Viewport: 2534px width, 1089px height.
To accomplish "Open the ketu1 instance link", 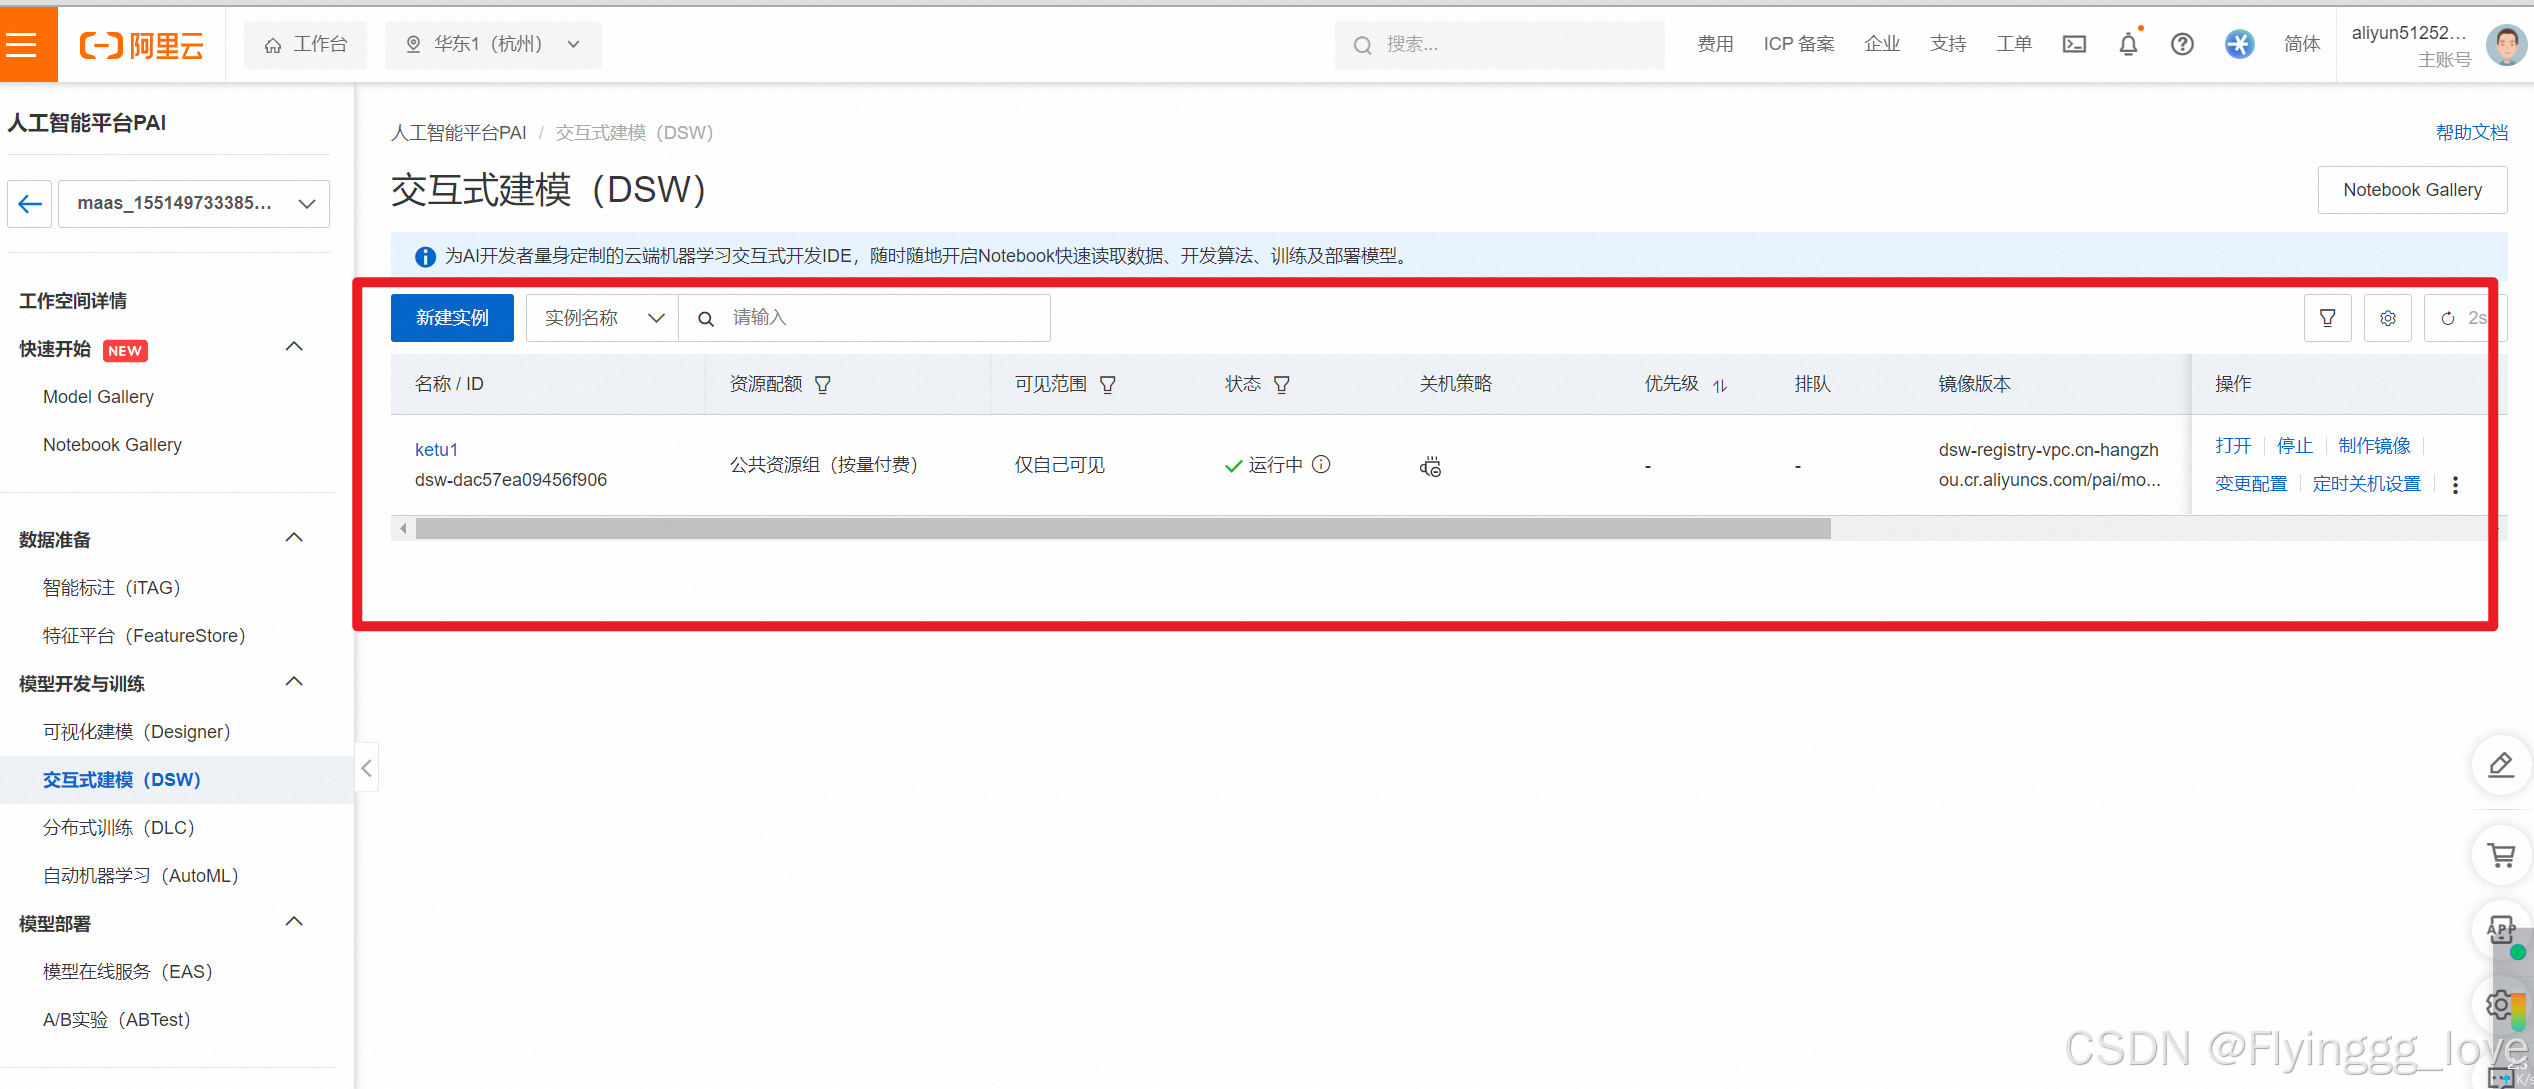I will point(436,450).
